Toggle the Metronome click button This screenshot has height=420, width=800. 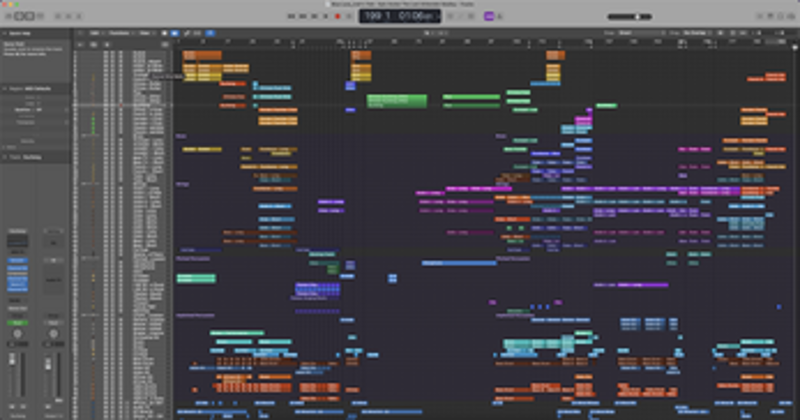pos(499,16)
